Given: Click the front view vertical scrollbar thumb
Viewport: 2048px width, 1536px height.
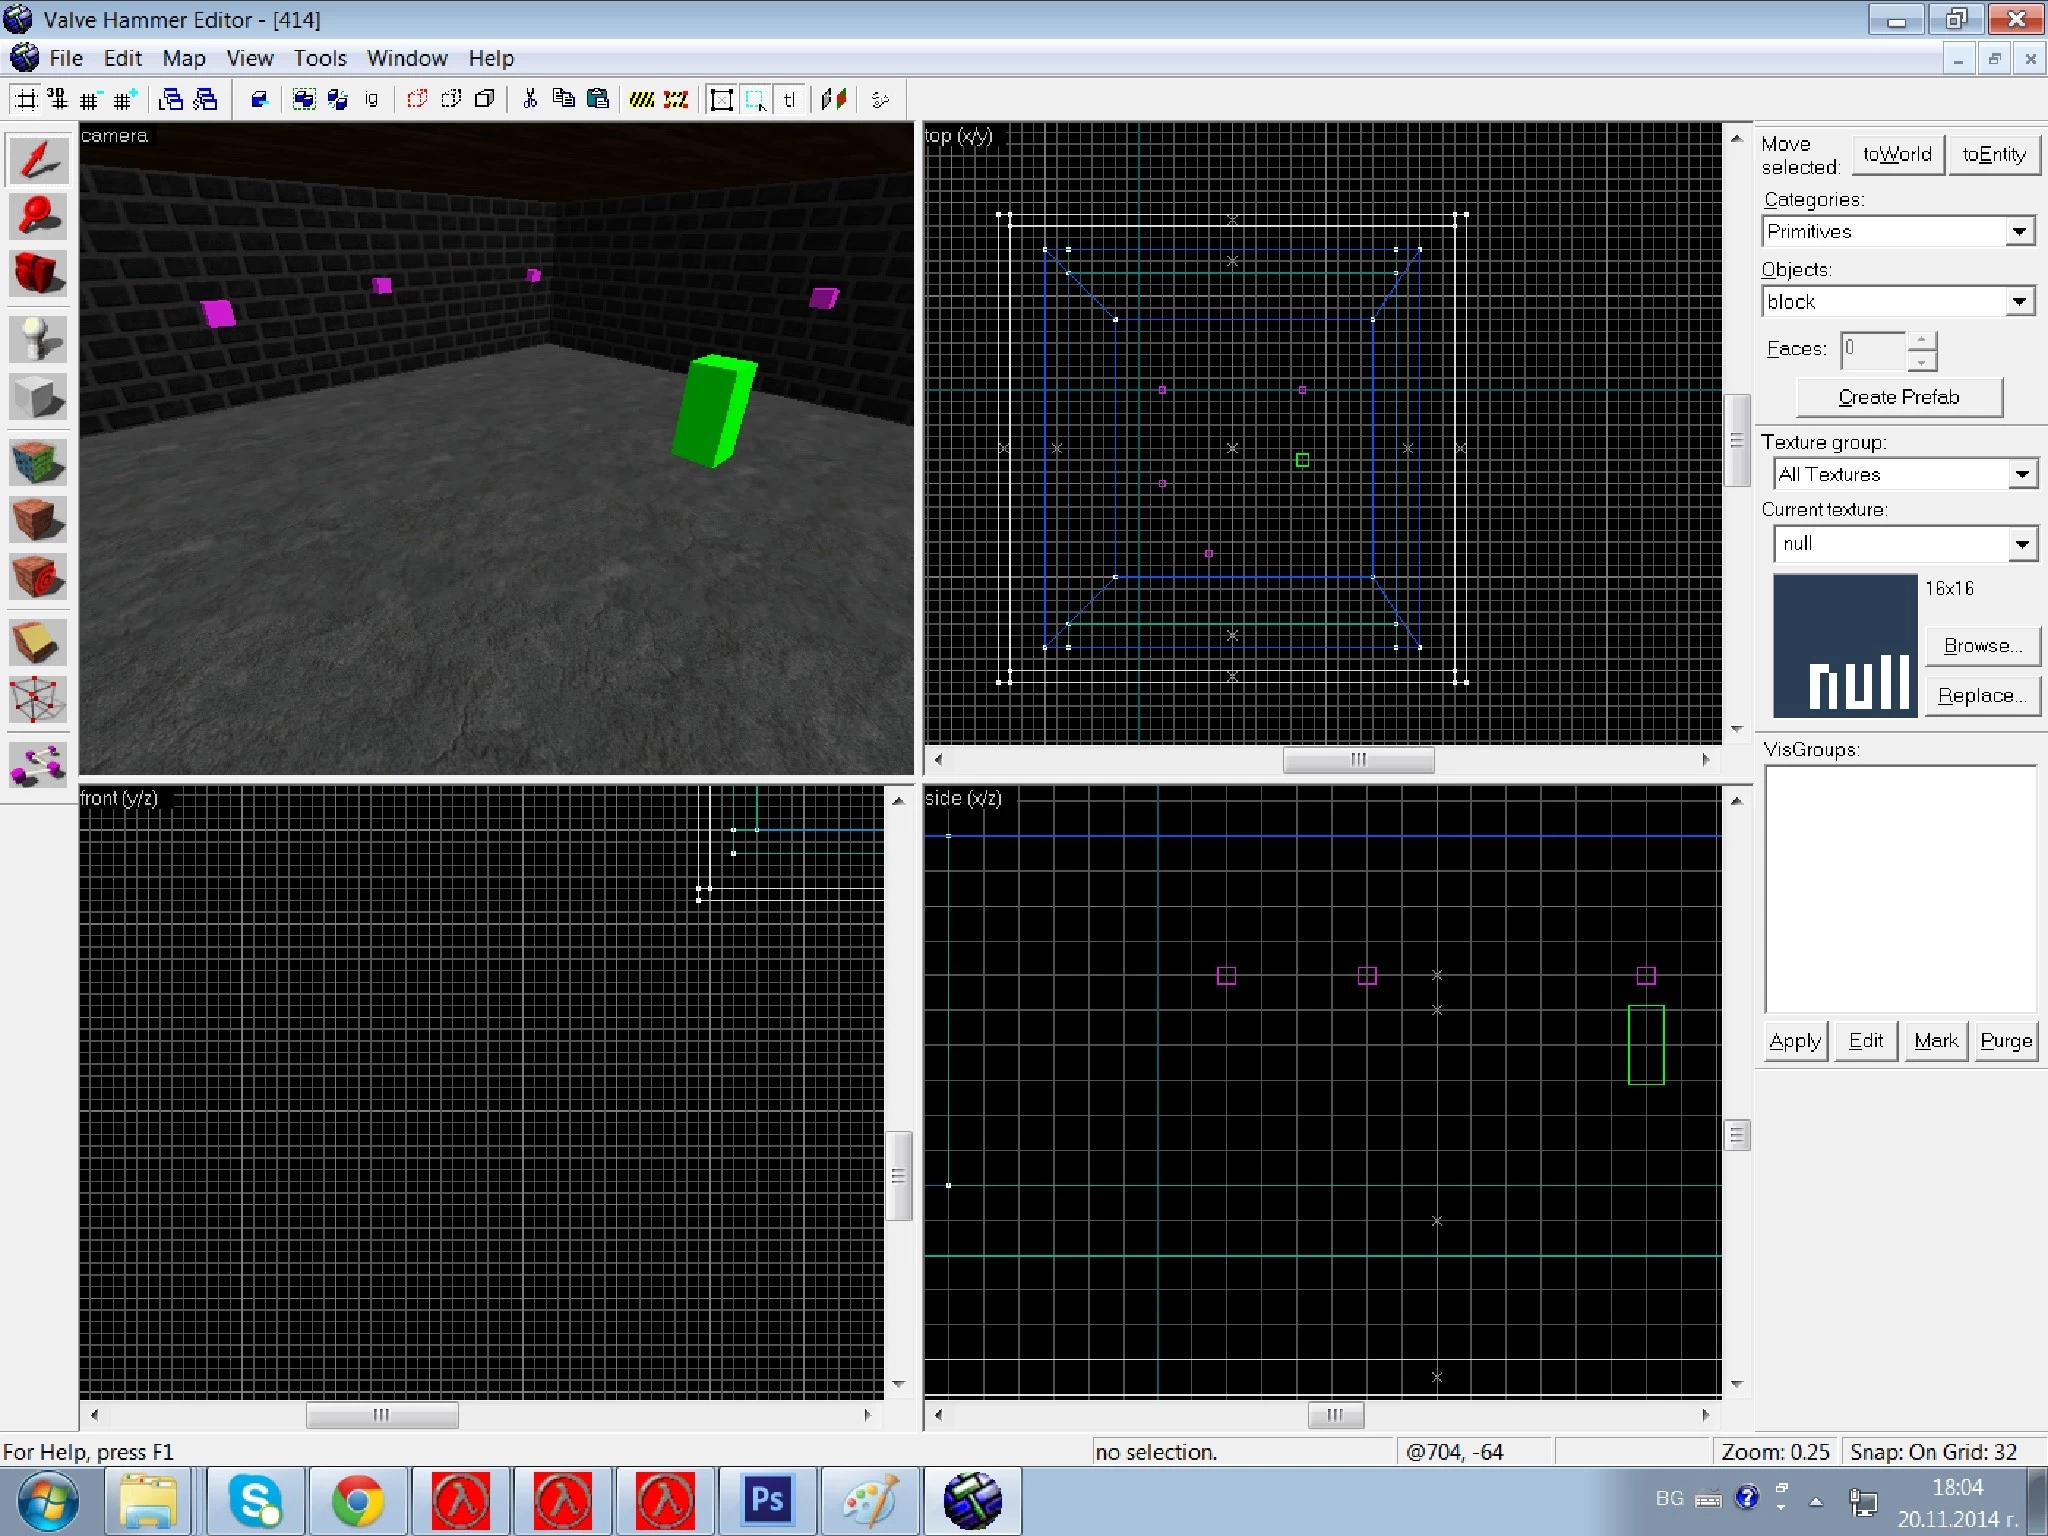Looking at the screenshot, I should (x=898, y=1176).
